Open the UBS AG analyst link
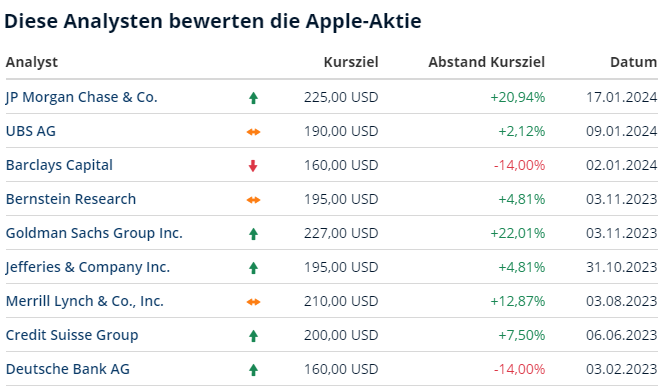The image size is (666, 391). [31, 131]
